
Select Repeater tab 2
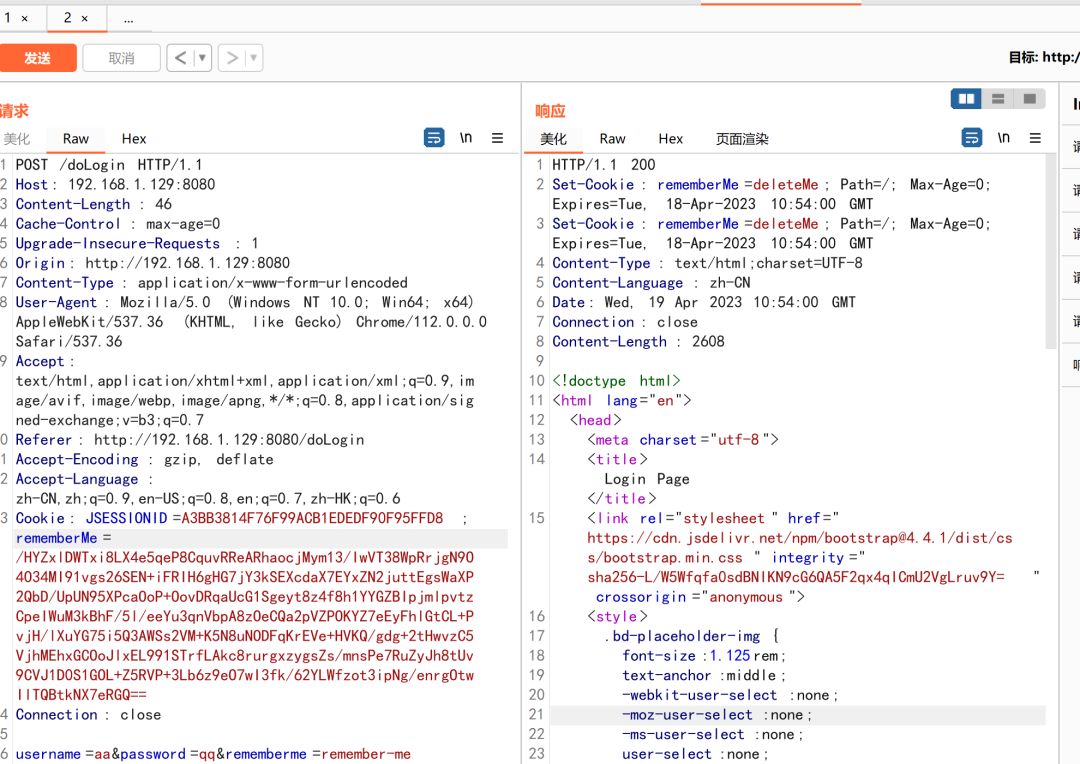tap(68, 18)
